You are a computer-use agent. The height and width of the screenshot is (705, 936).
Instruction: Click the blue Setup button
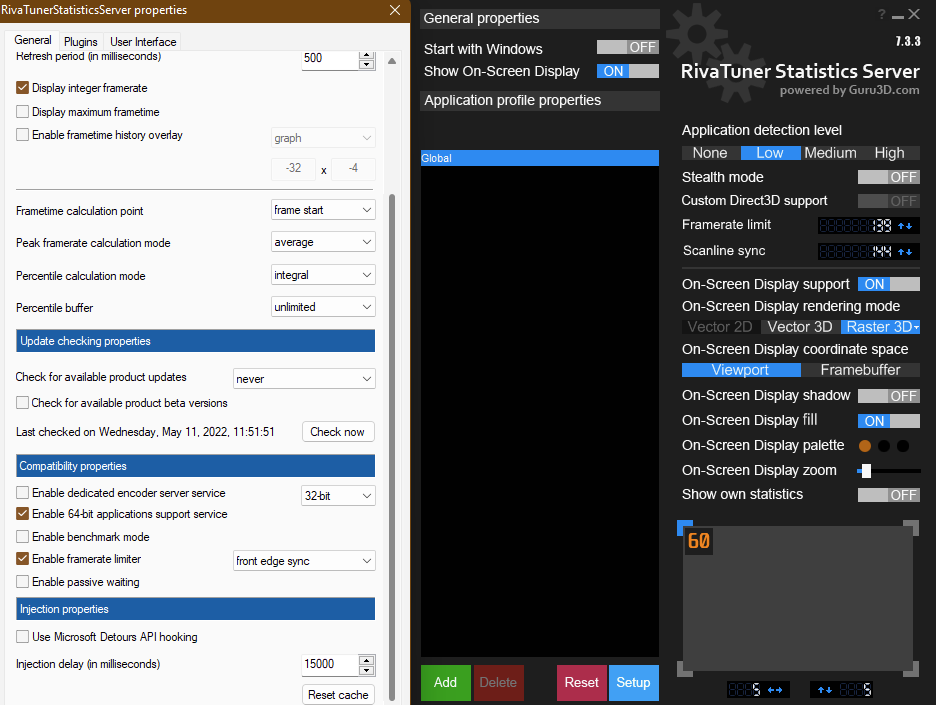pyautogui.click(x=633, y=682)
